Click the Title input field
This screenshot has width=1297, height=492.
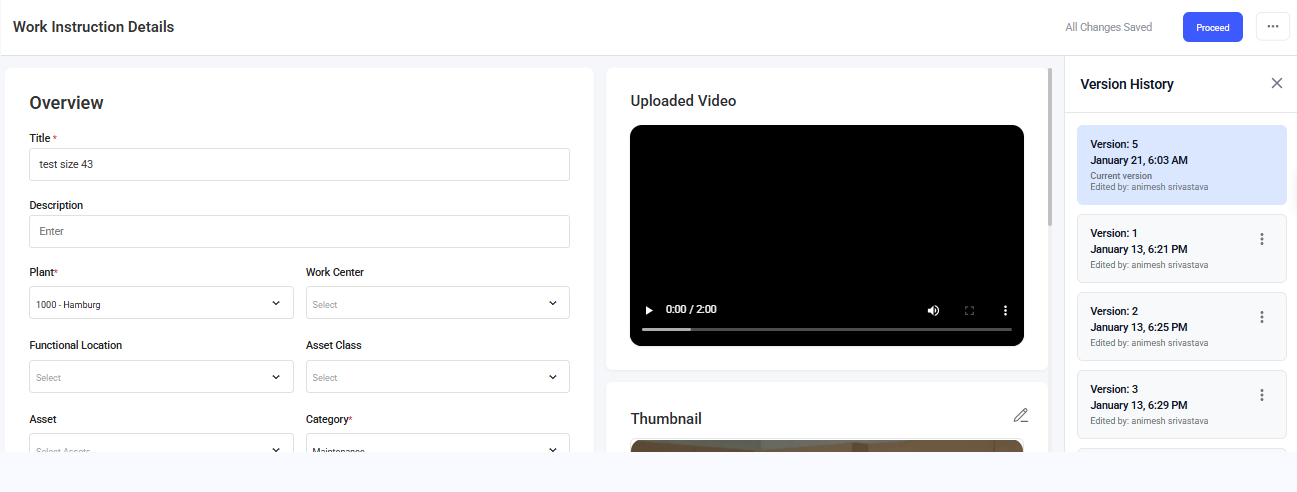pyautogui.click(x=299, y=165)
